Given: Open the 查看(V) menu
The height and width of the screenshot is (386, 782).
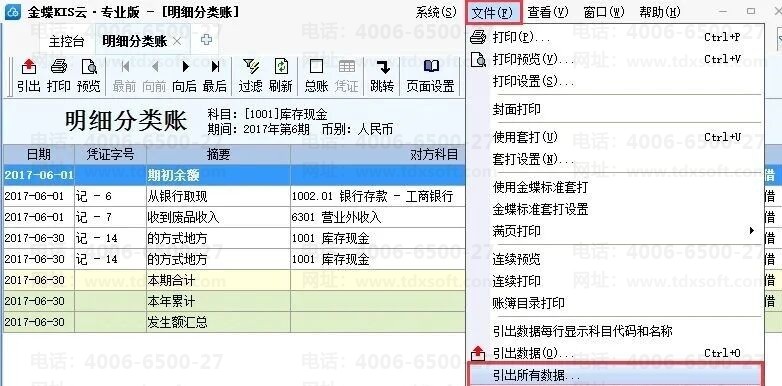Looking at the screenshot, I should (x=548, y=11).
